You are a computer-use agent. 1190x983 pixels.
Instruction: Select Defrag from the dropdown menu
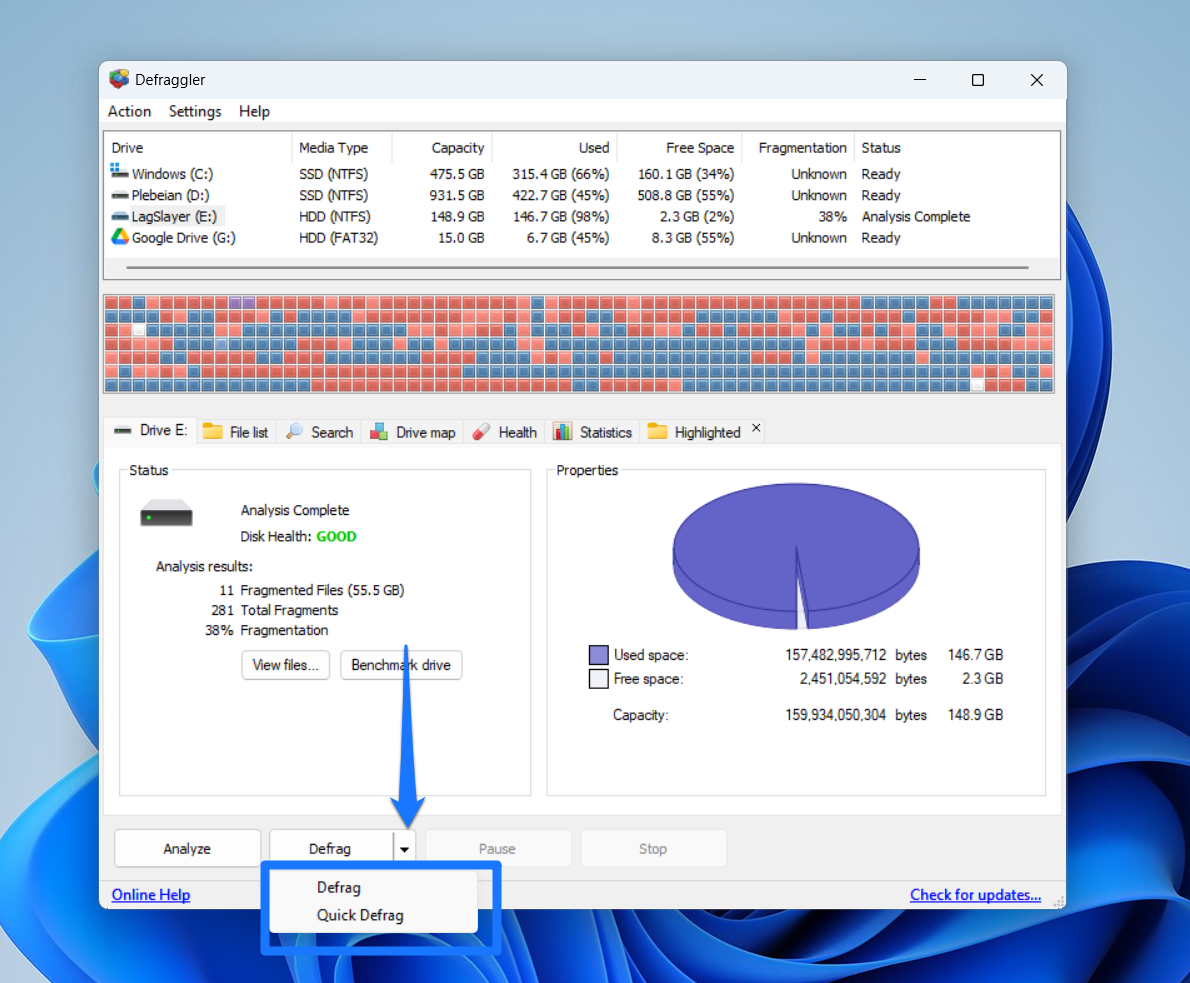click(339, 887)
